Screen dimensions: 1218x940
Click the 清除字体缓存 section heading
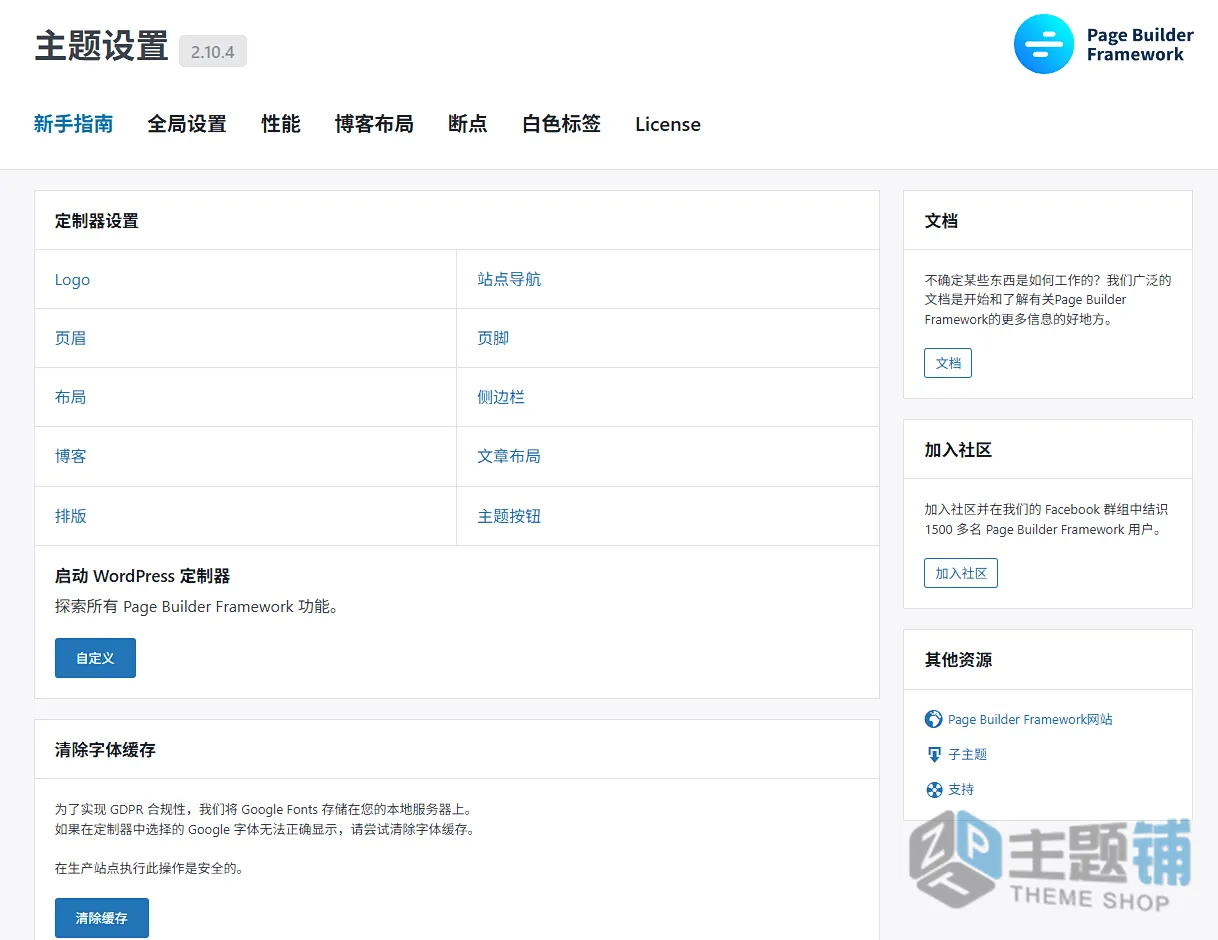(x=105, y=749)
